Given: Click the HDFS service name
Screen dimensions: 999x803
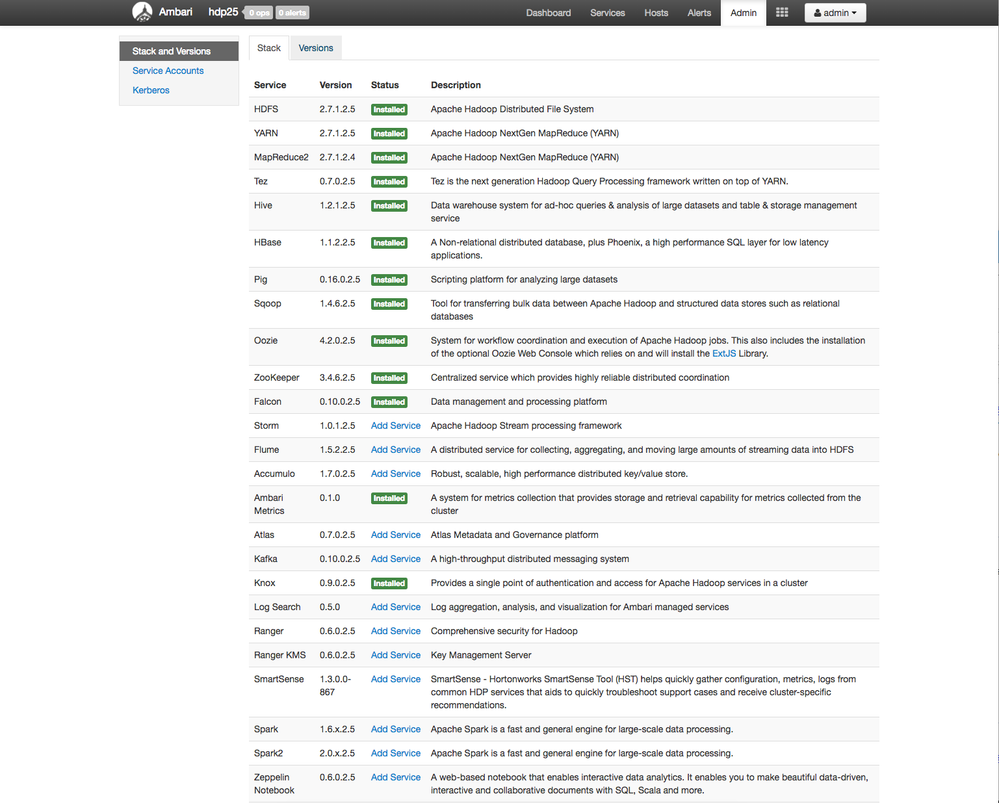Looking at the screenshot, I should coord(266,109).
